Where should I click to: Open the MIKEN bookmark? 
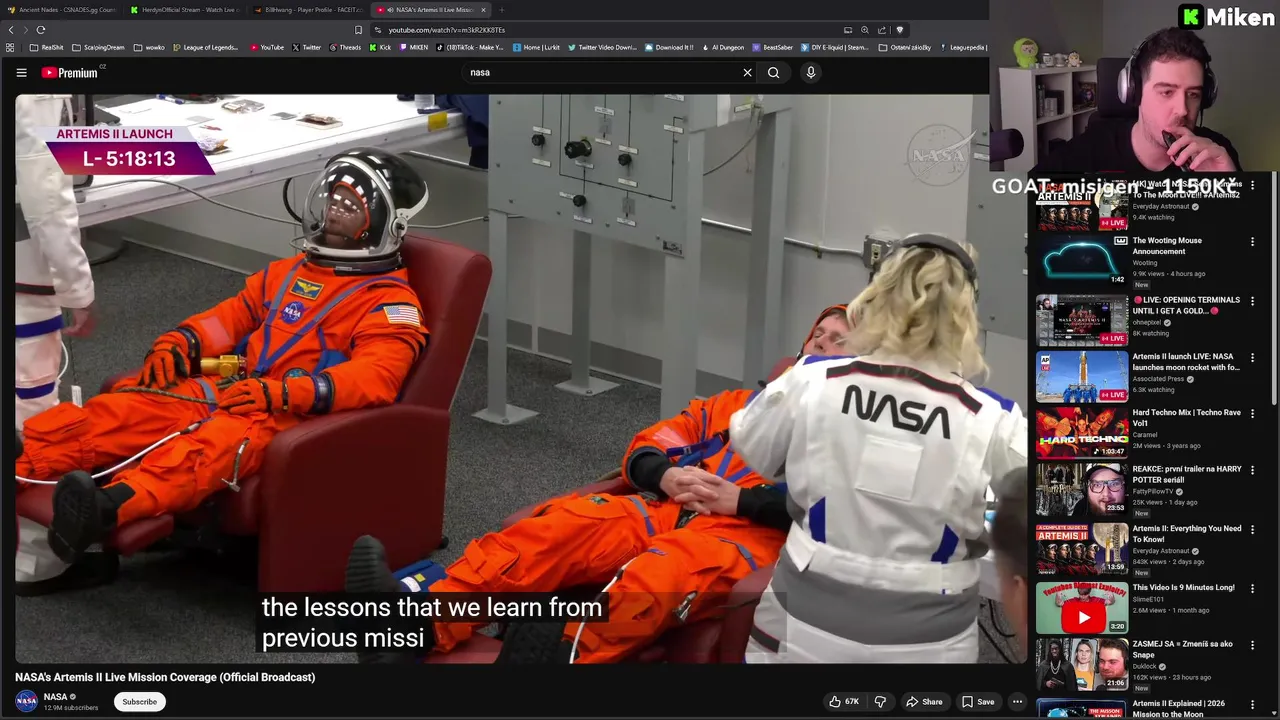(x=413, y=47)
